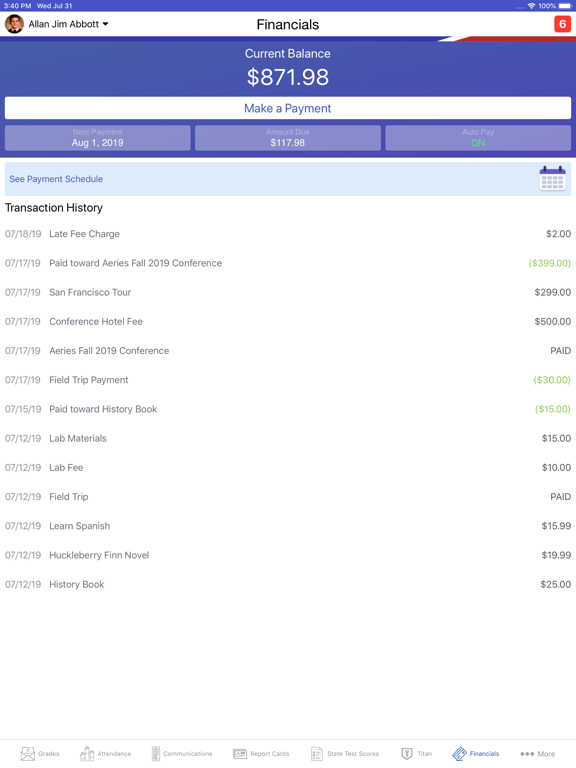This screenshot has height=768, width=576.
Task: Open the Grades tab icon
Action: (28, 753)
